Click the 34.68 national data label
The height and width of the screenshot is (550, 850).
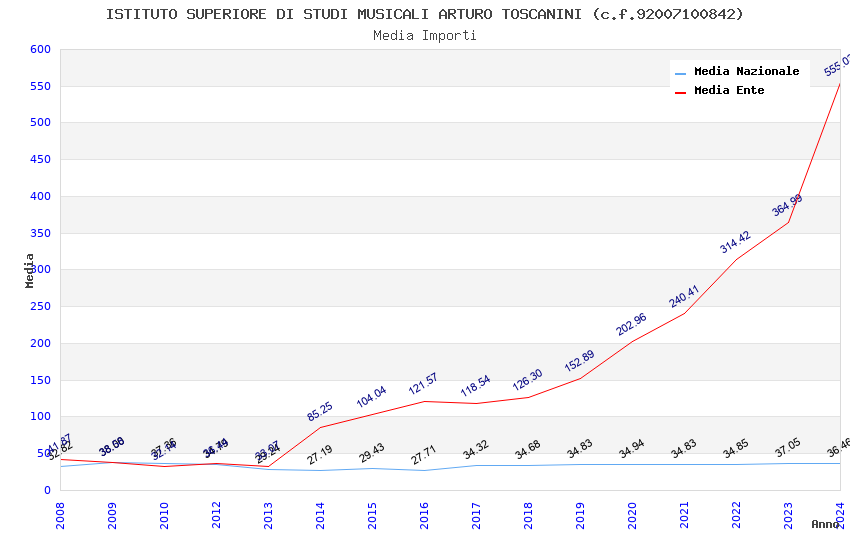(528, 450)
